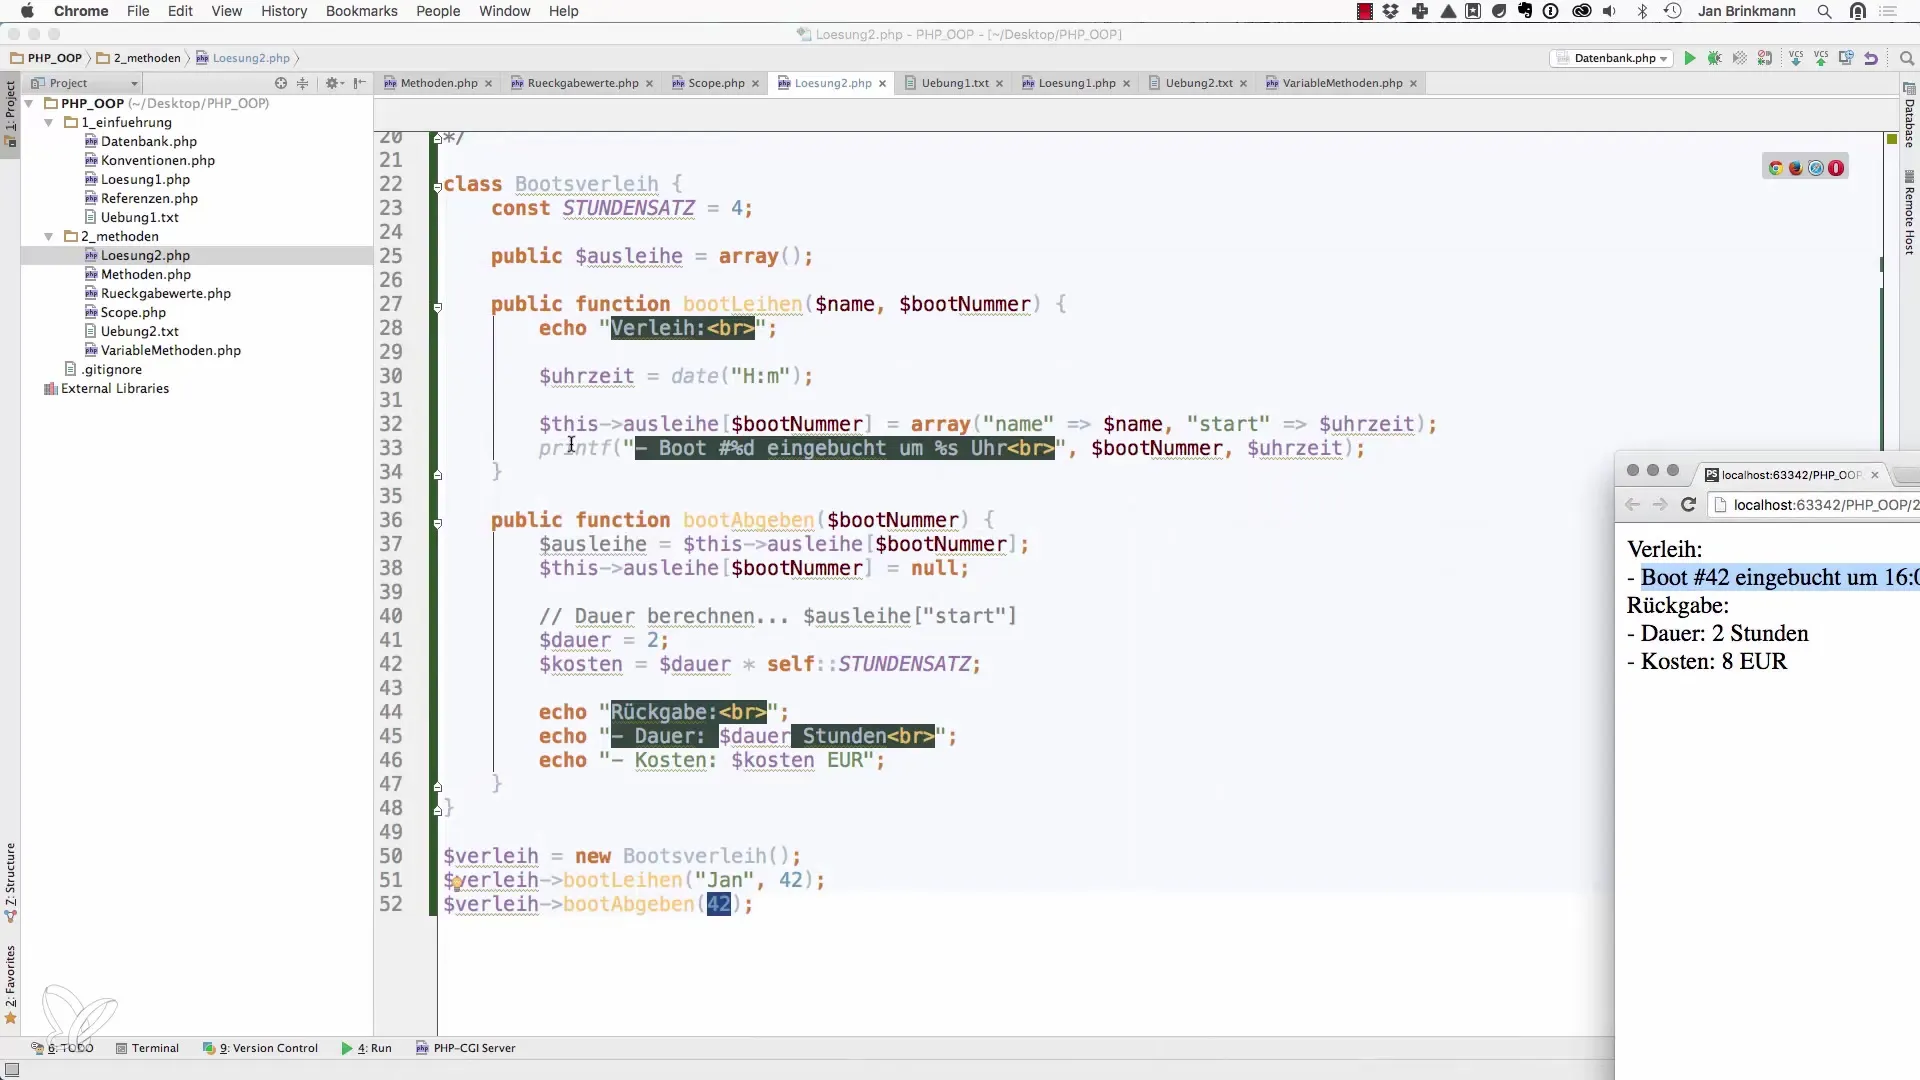Image resolution: width=1920 pixels, height=1080 pixels.
Task: Collapse all in Project panel
Action: (x=303, y=83)
